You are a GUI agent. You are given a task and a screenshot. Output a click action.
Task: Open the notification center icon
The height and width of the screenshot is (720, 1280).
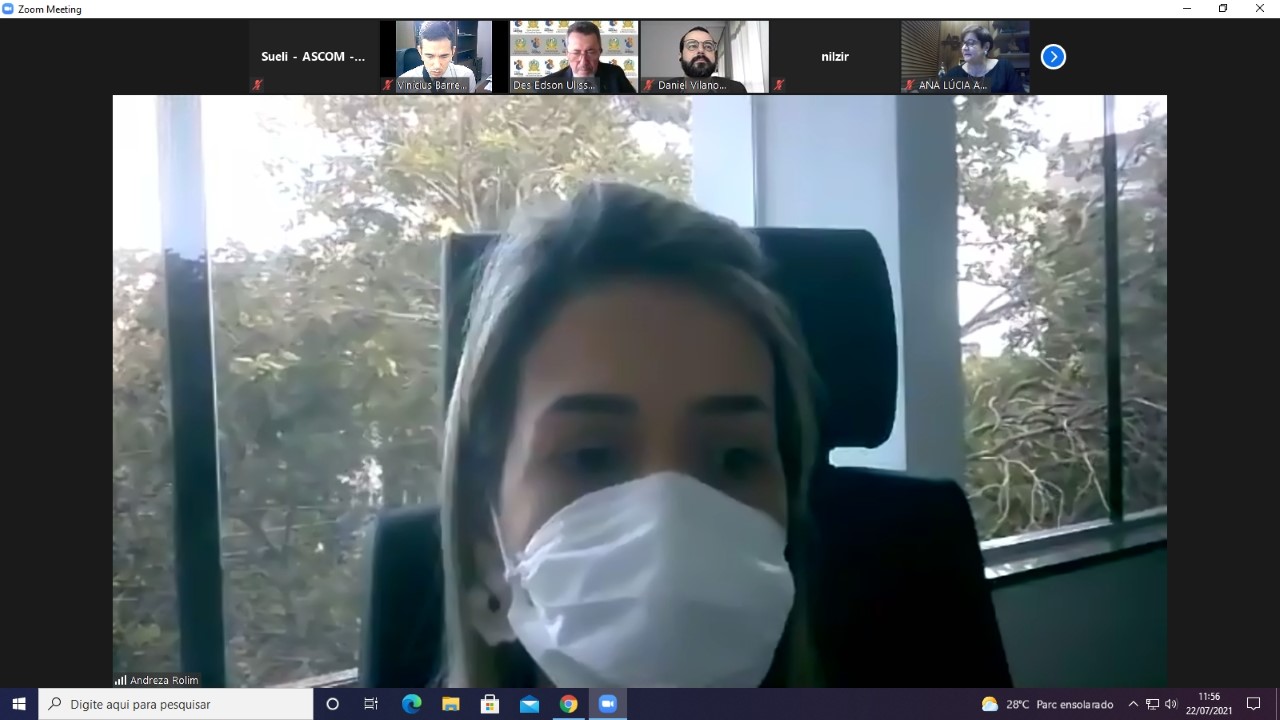1254,704
